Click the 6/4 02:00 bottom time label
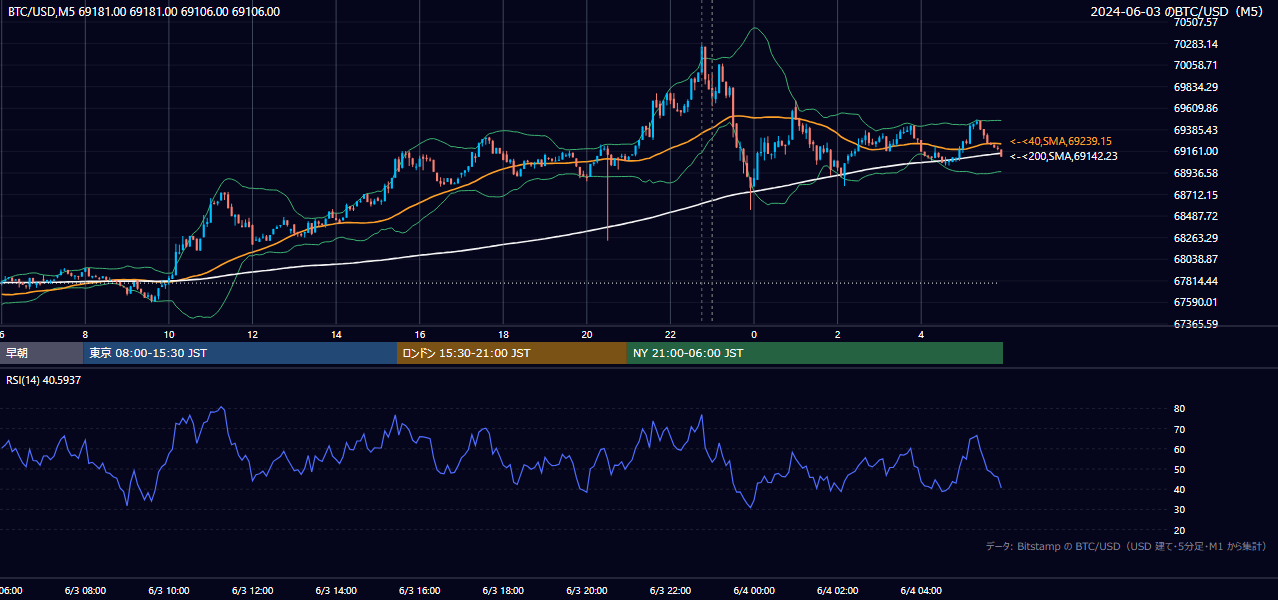Image resolution: width=1278 pixels, height=600 pixels. pyautogui.click(x=838, y=591)
